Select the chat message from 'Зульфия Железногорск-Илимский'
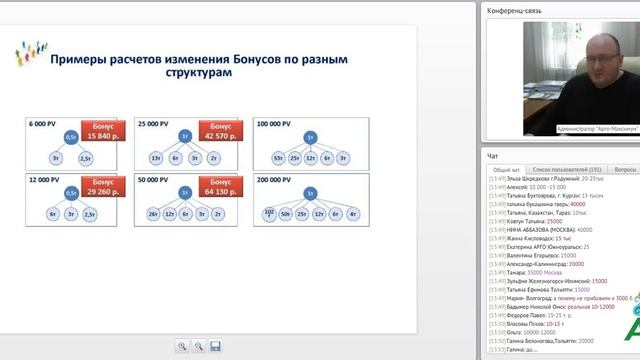The width and height of the screenshot is (640, 360). [548, 282]
